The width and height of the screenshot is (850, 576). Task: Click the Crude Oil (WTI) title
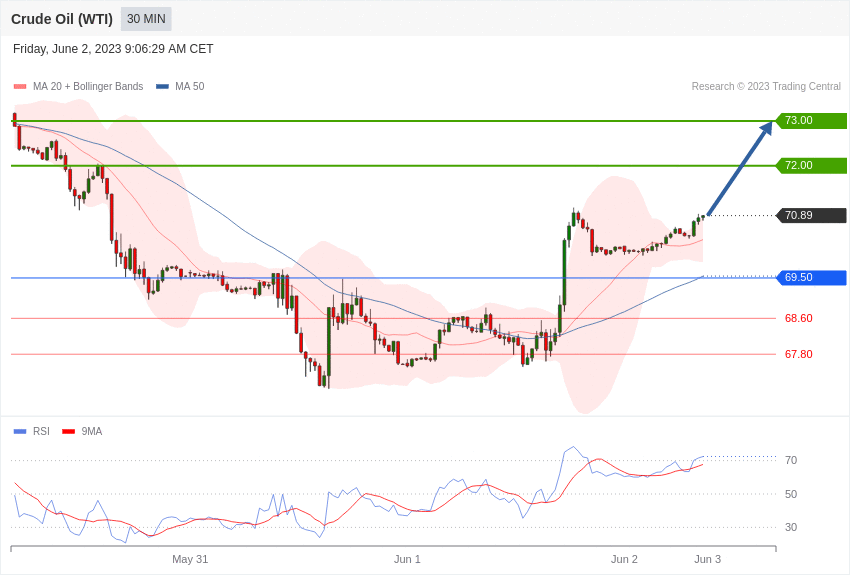[62, 19]
